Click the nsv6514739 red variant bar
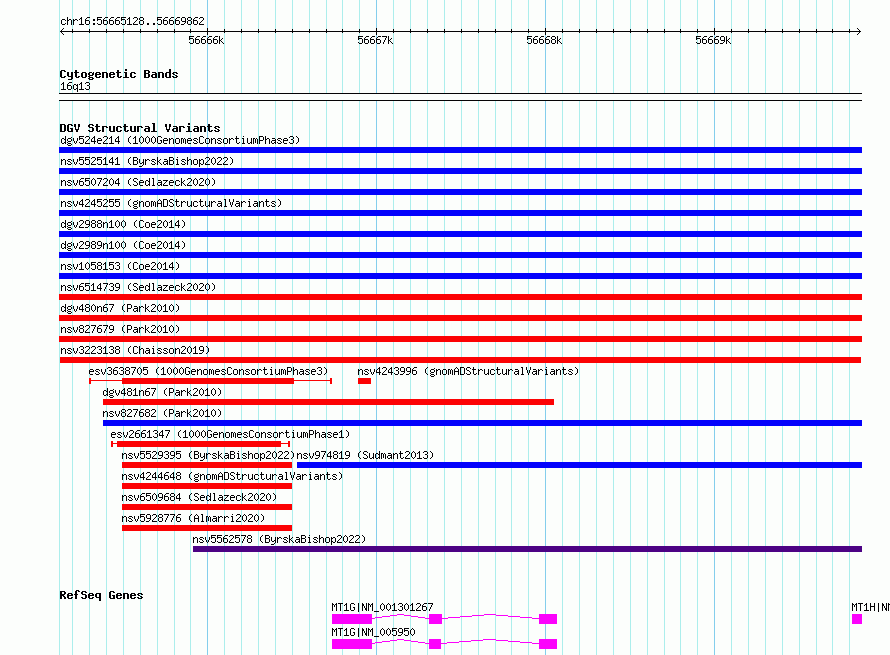Screen dimensions: 890x655 (x=460, y=297)
